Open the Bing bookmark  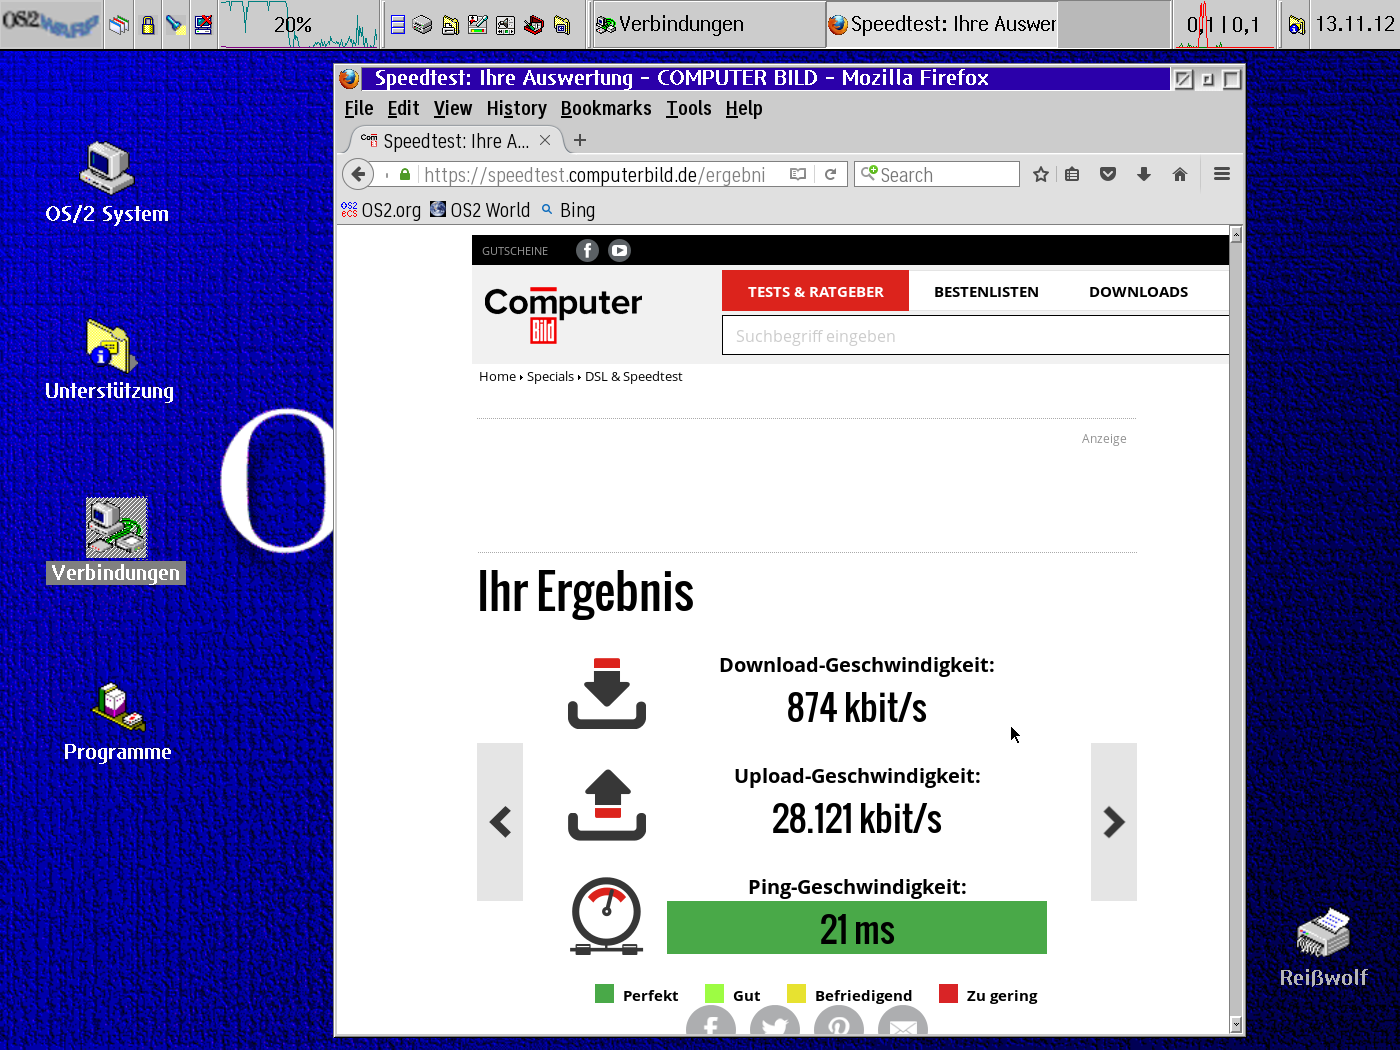point(568,210)
